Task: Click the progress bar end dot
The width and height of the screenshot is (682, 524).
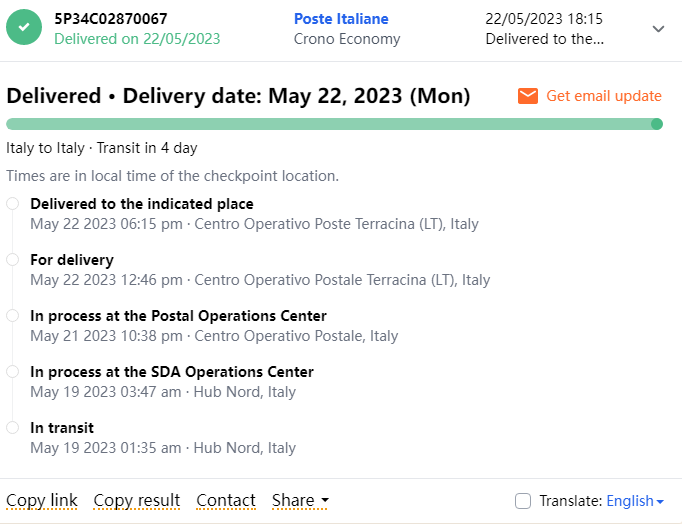Action: tap(657, 124)
